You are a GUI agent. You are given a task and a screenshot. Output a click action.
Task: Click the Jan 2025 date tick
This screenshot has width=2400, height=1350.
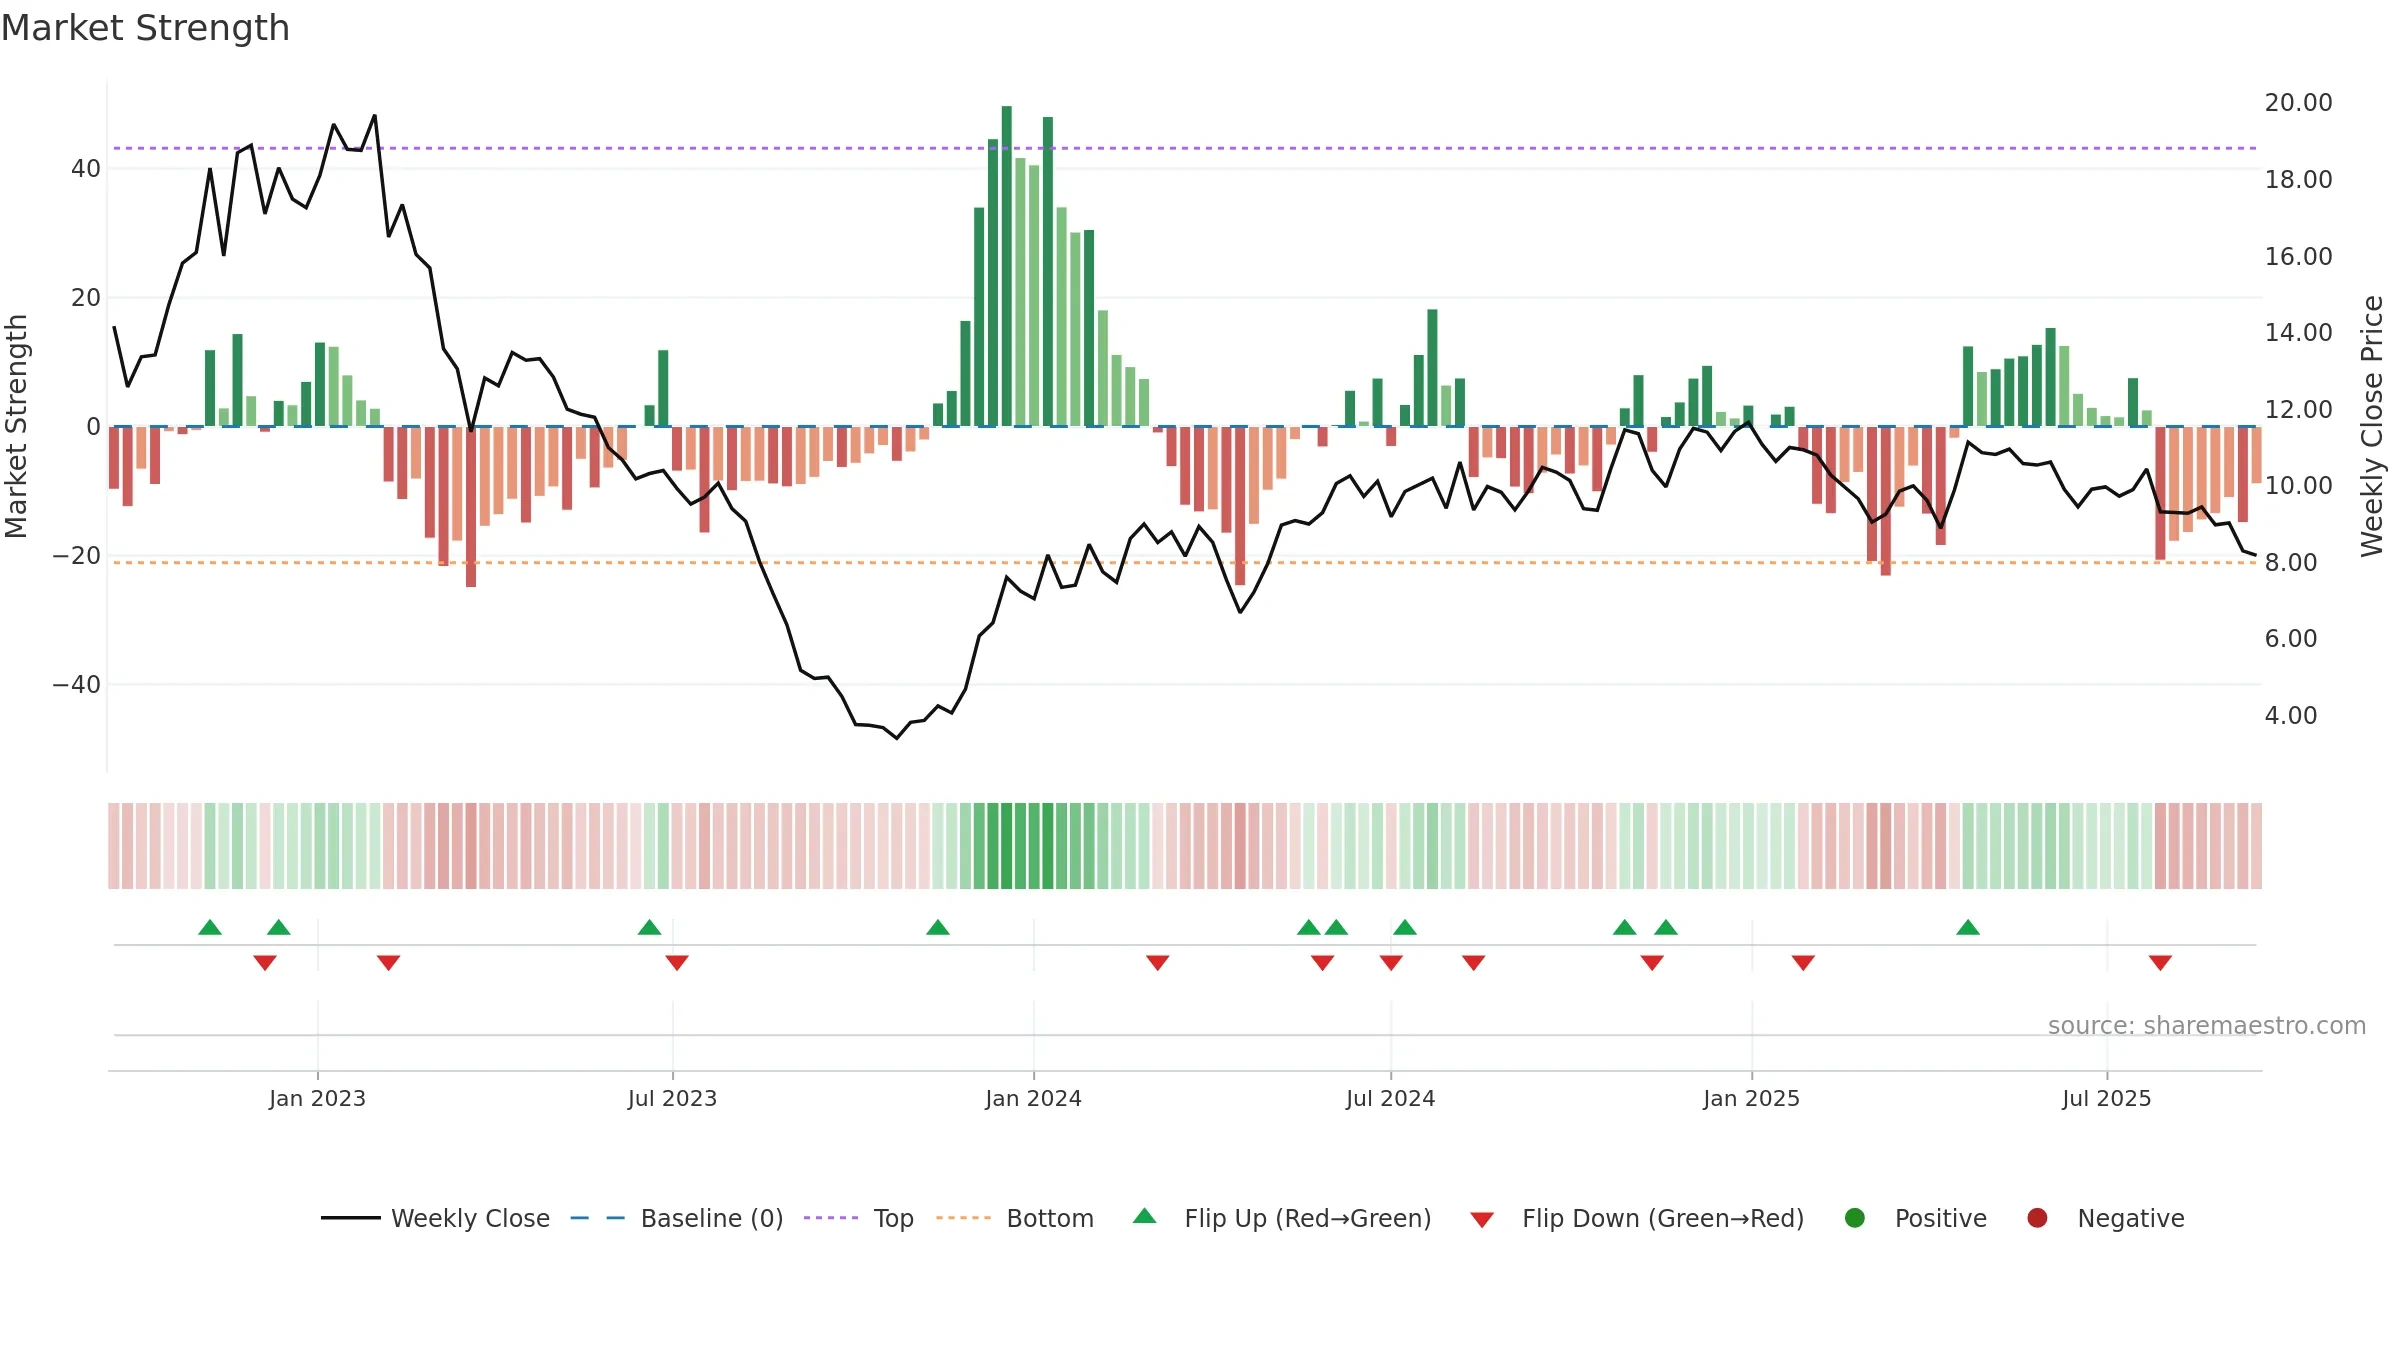click(1751, 1098)
